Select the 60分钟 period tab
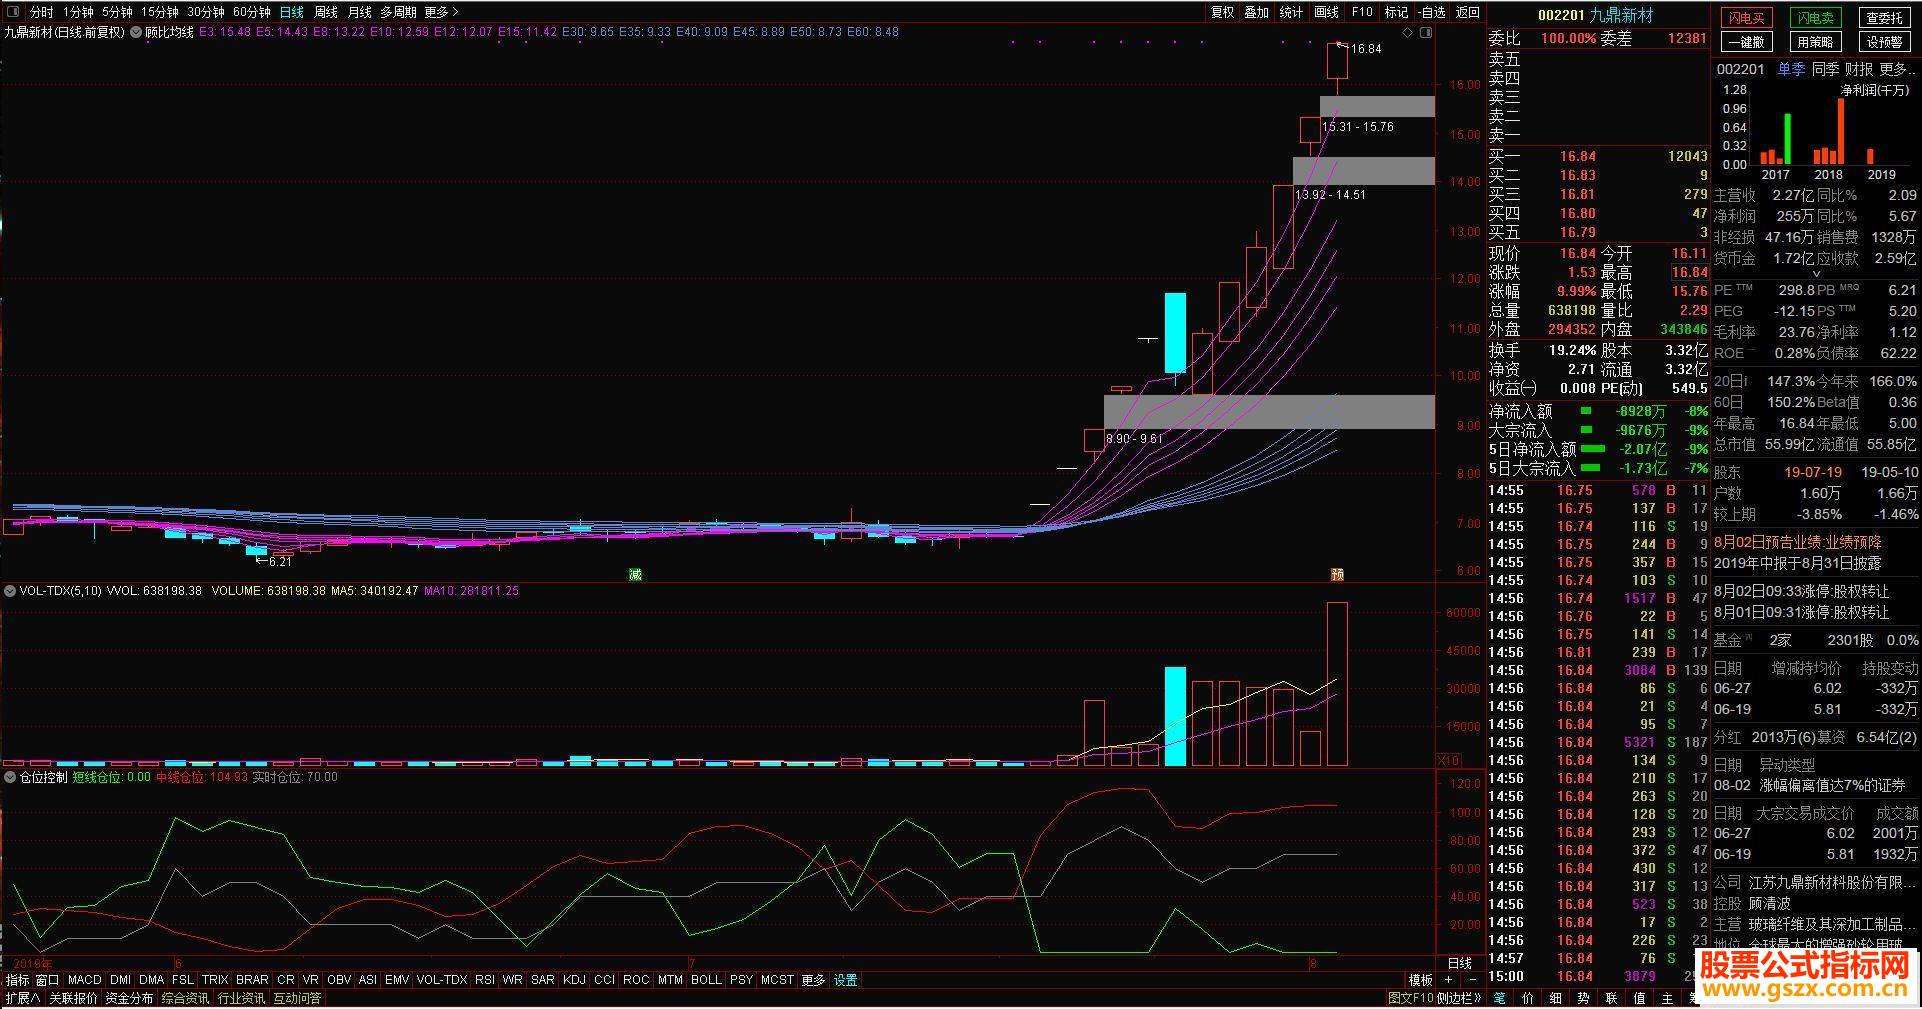 click(252, 12)
